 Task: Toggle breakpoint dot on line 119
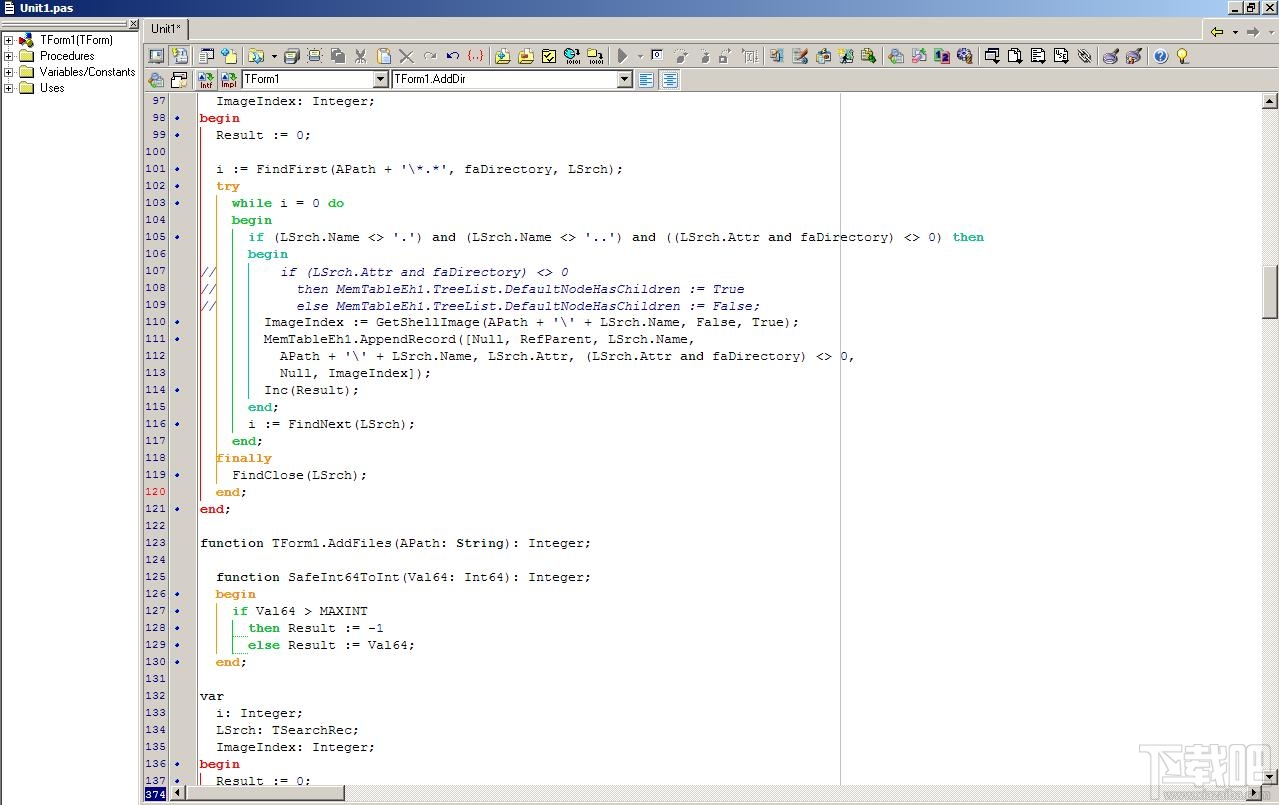click(x=177, y=475)
